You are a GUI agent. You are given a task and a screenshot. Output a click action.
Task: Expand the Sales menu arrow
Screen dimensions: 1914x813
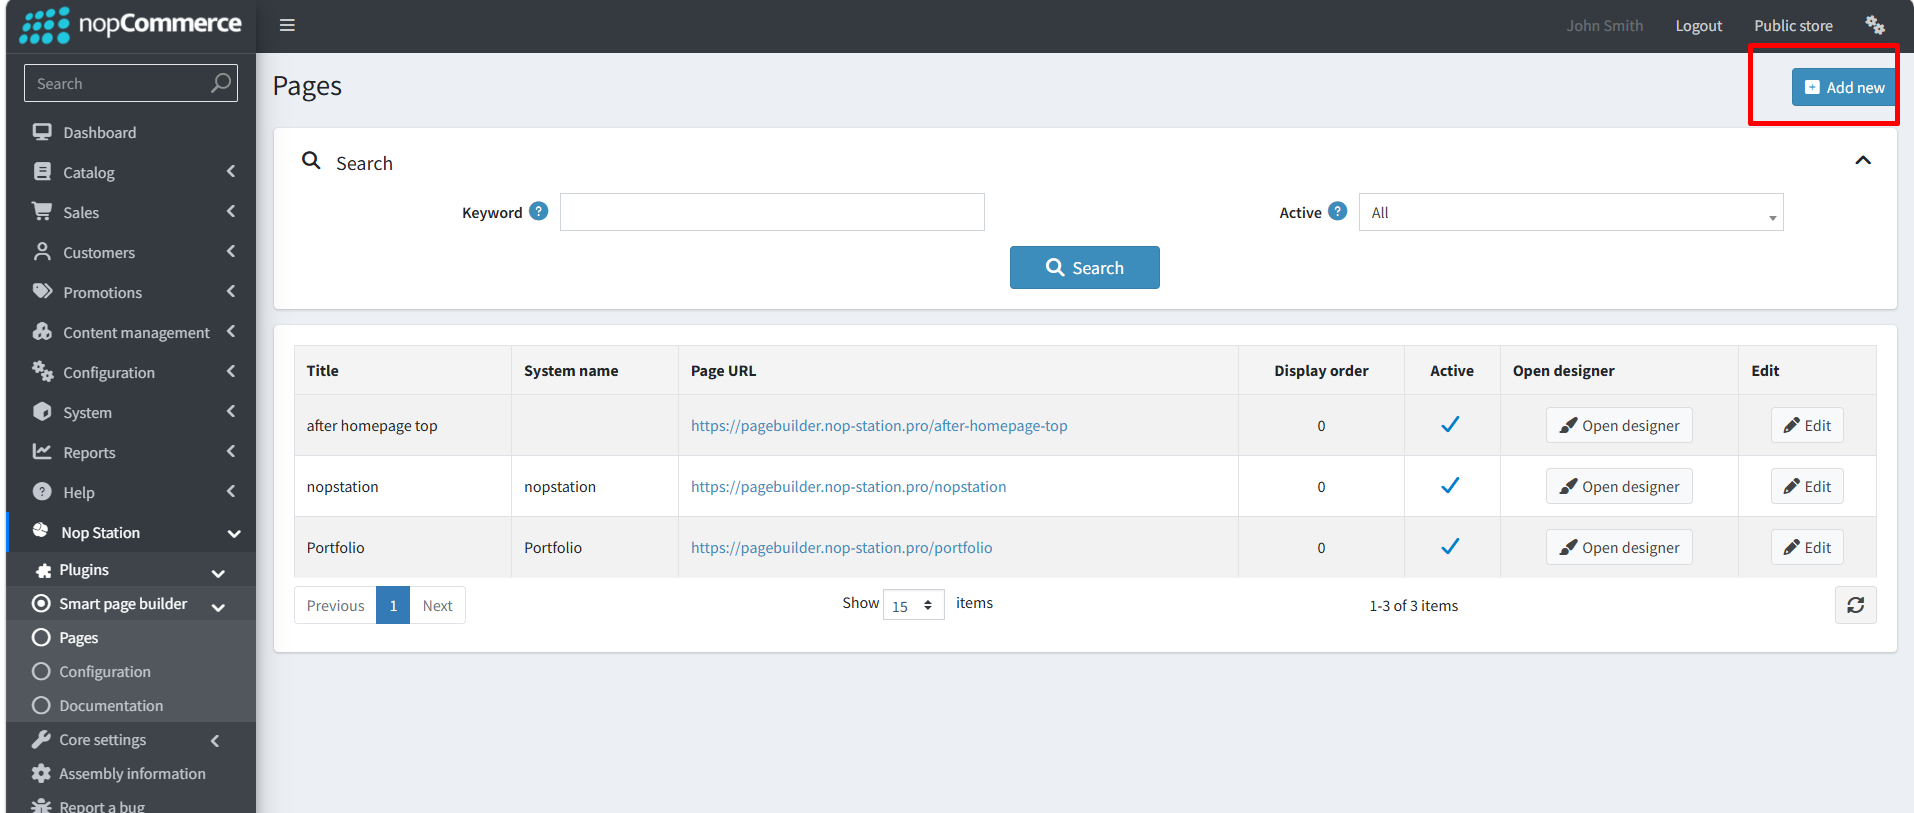231,211
